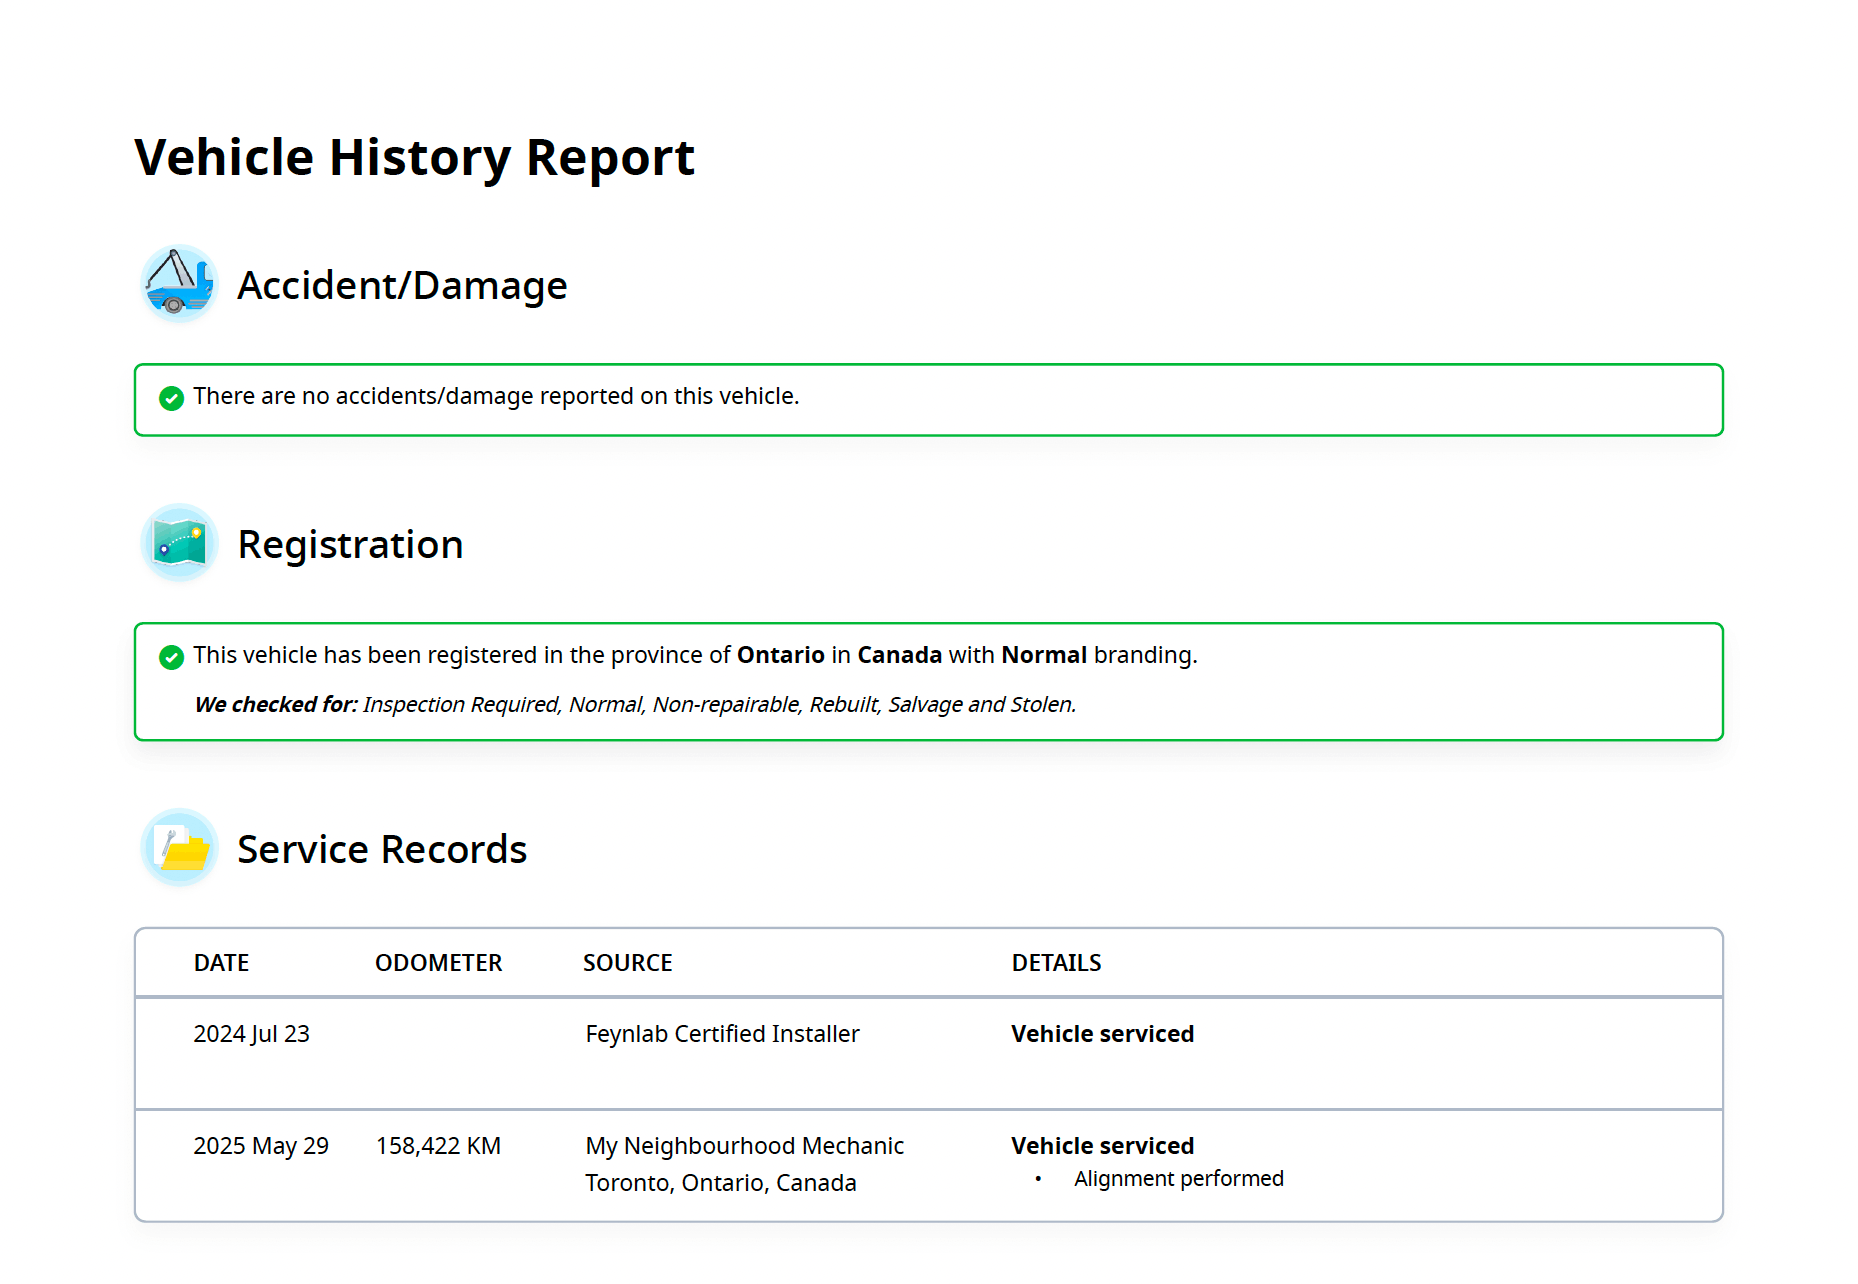Image resolution: width=1858 pixels, height=1284 pixels.
Task: Click the Service Records section heading
Action: click(382, 850)
